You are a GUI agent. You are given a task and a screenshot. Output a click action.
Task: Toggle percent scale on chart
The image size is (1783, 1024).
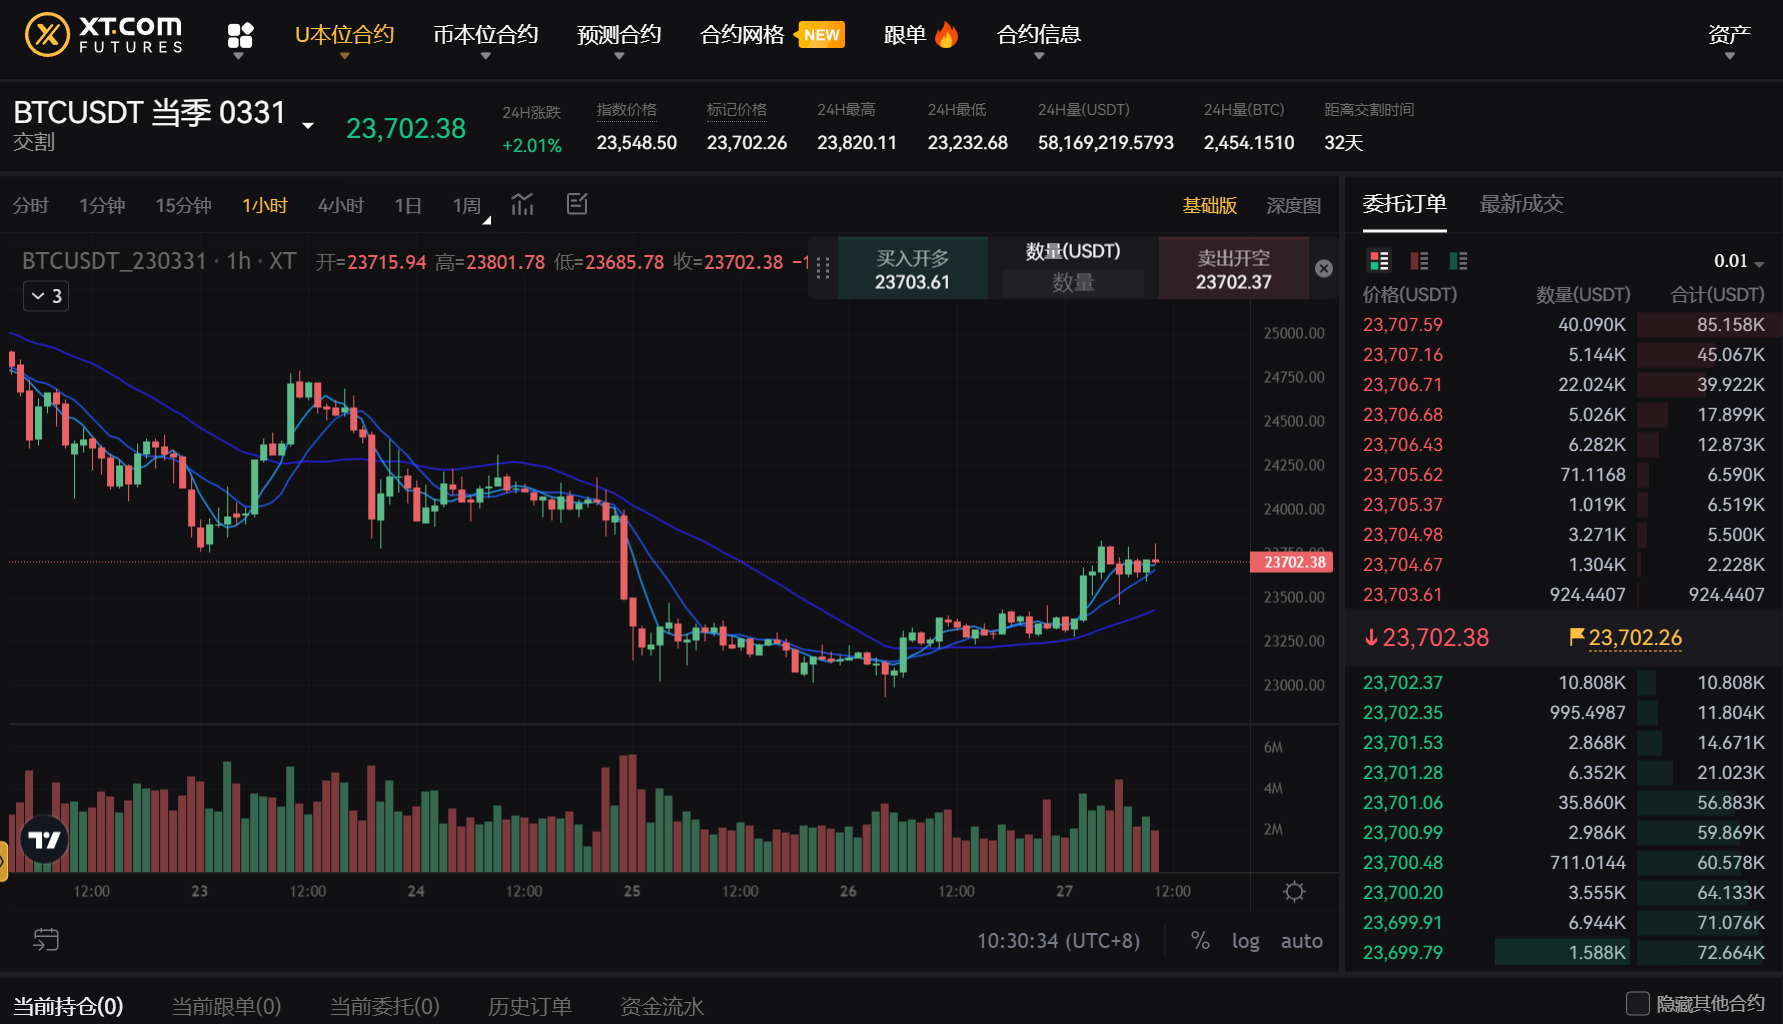1200,940
